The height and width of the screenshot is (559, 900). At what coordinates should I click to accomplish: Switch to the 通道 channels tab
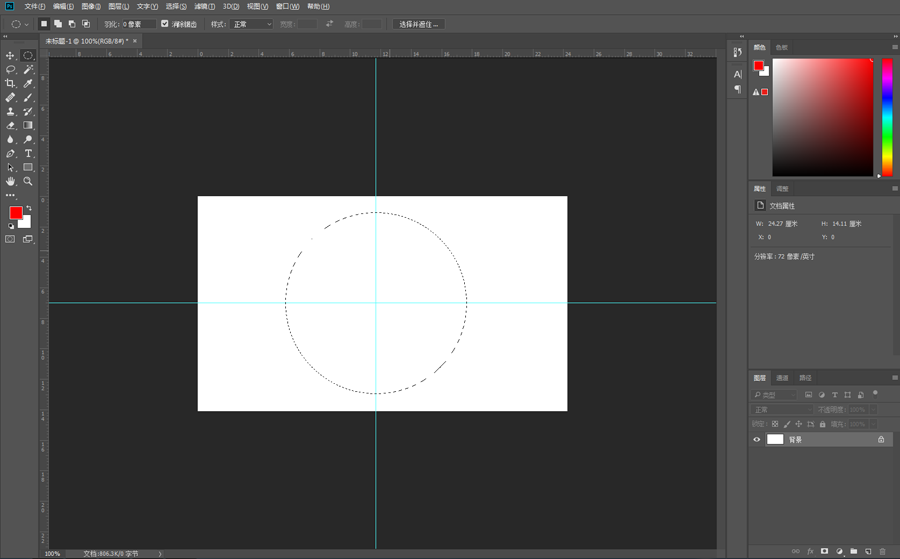(782, 378)
